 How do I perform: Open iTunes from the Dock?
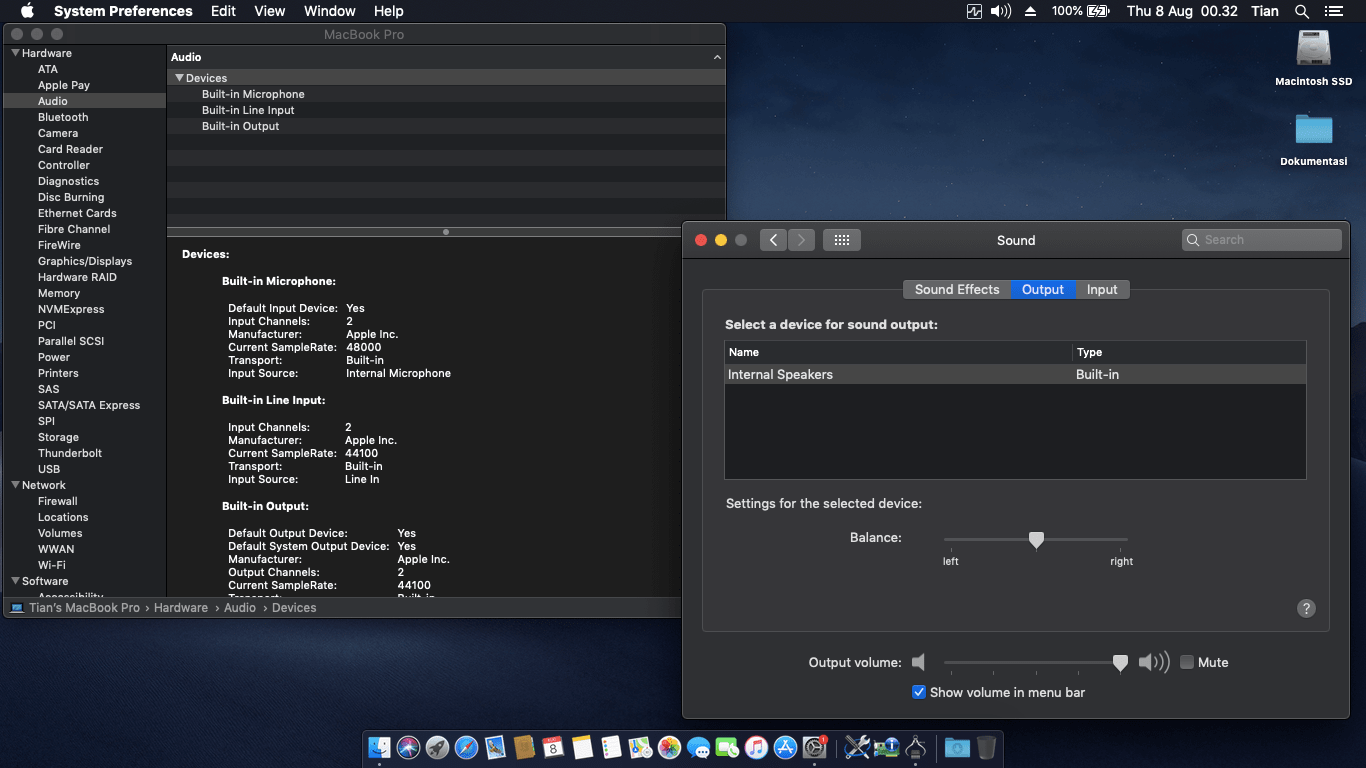click(x=757, y=747)
